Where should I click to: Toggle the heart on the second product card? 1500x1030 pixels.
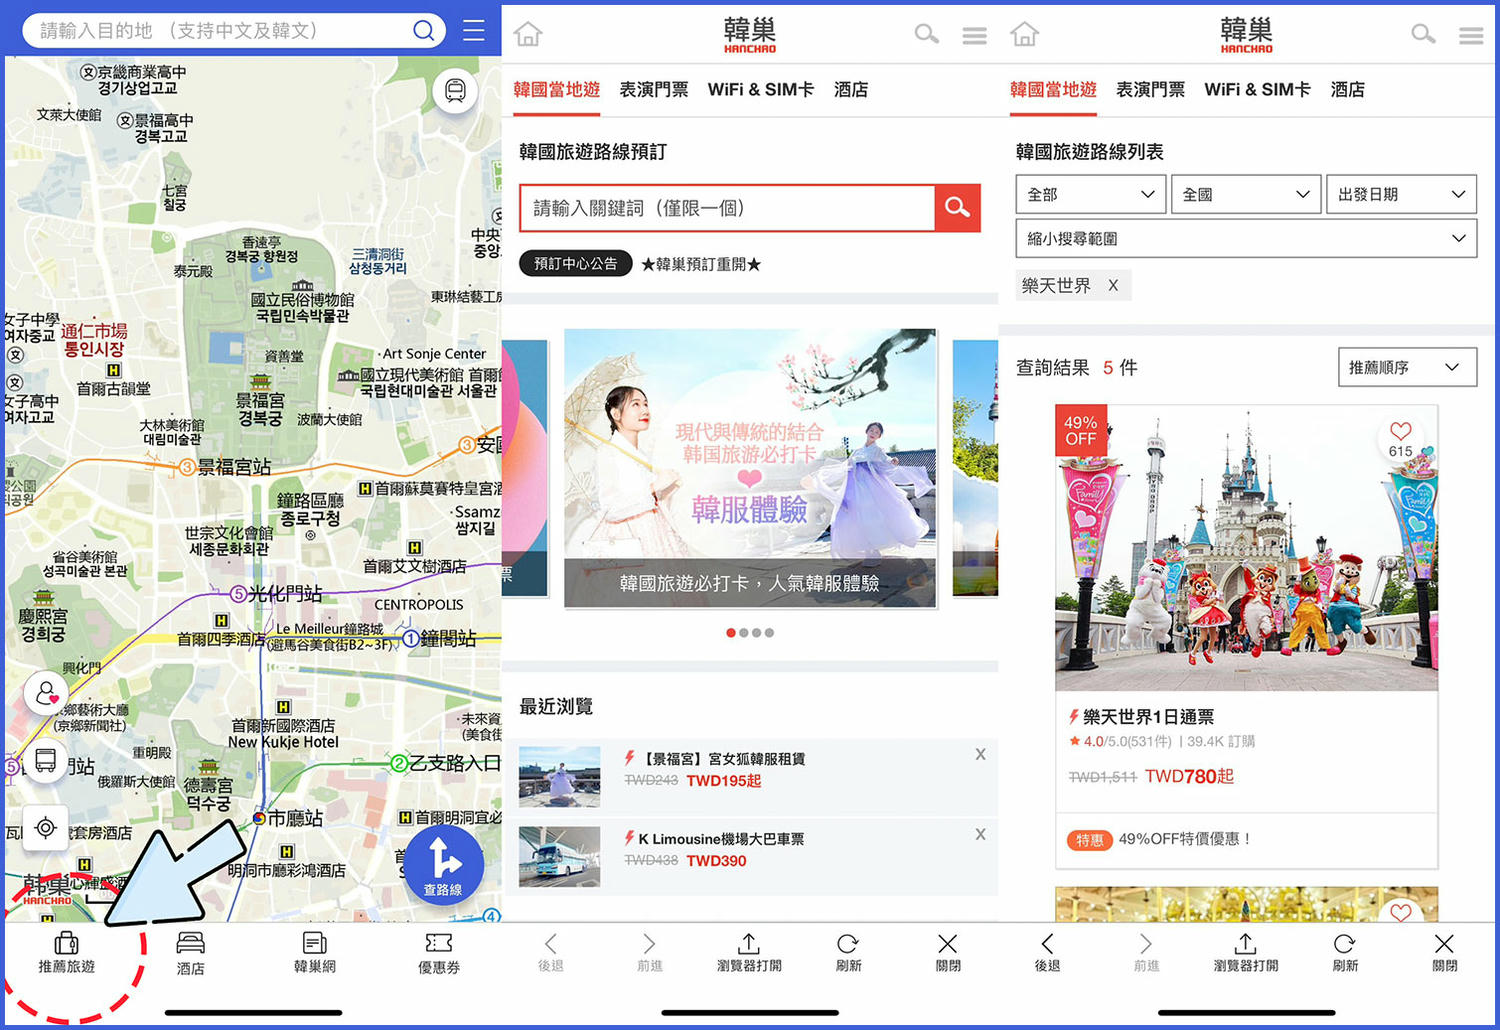coord(1401,913)
